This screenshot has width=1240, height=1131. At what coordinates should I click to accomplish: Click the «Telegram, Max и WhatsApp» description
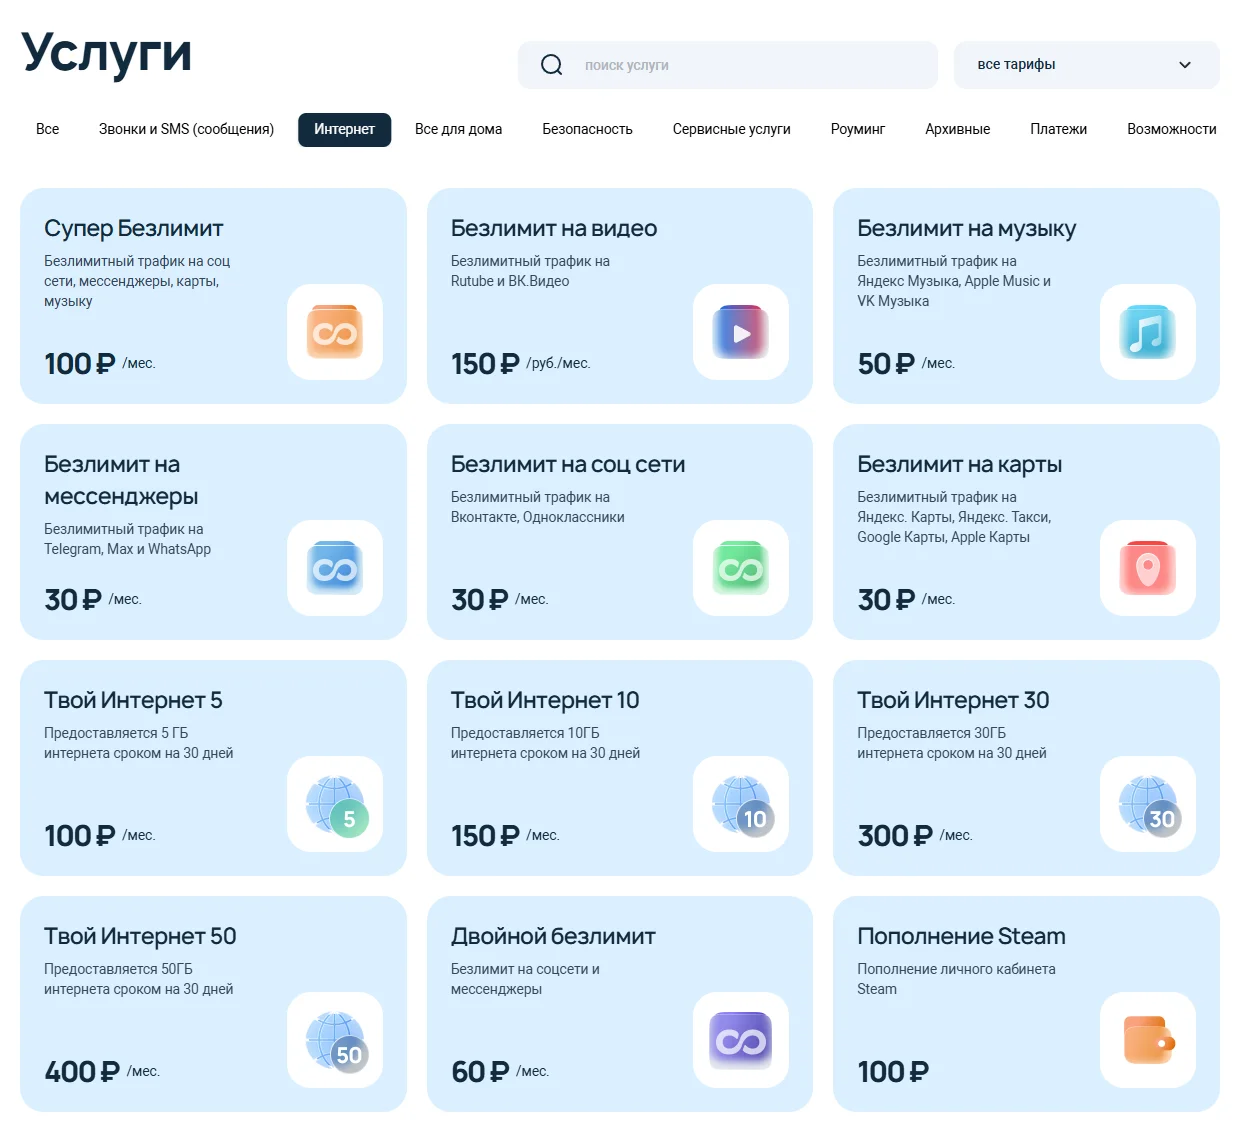tap(127, 549)
